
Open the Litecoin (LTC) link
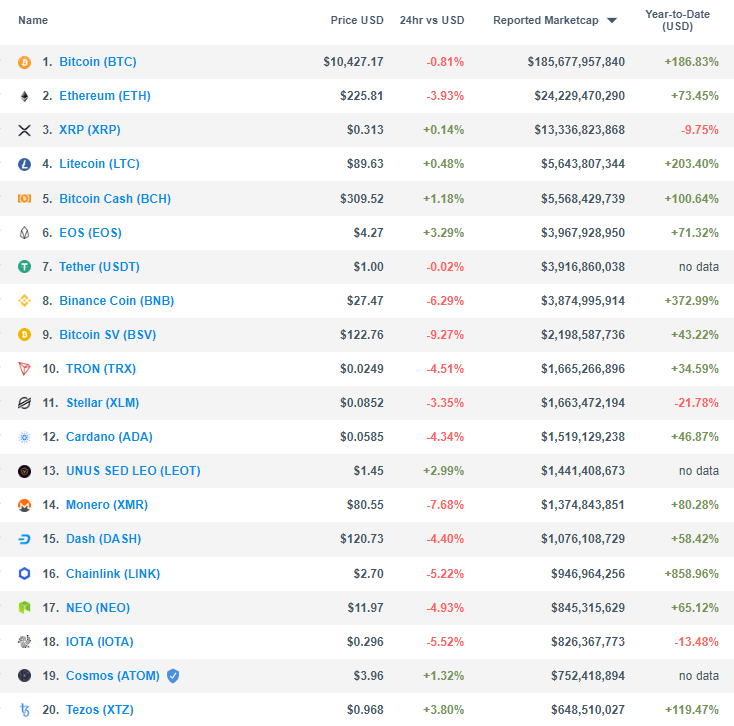pos(99,164)
